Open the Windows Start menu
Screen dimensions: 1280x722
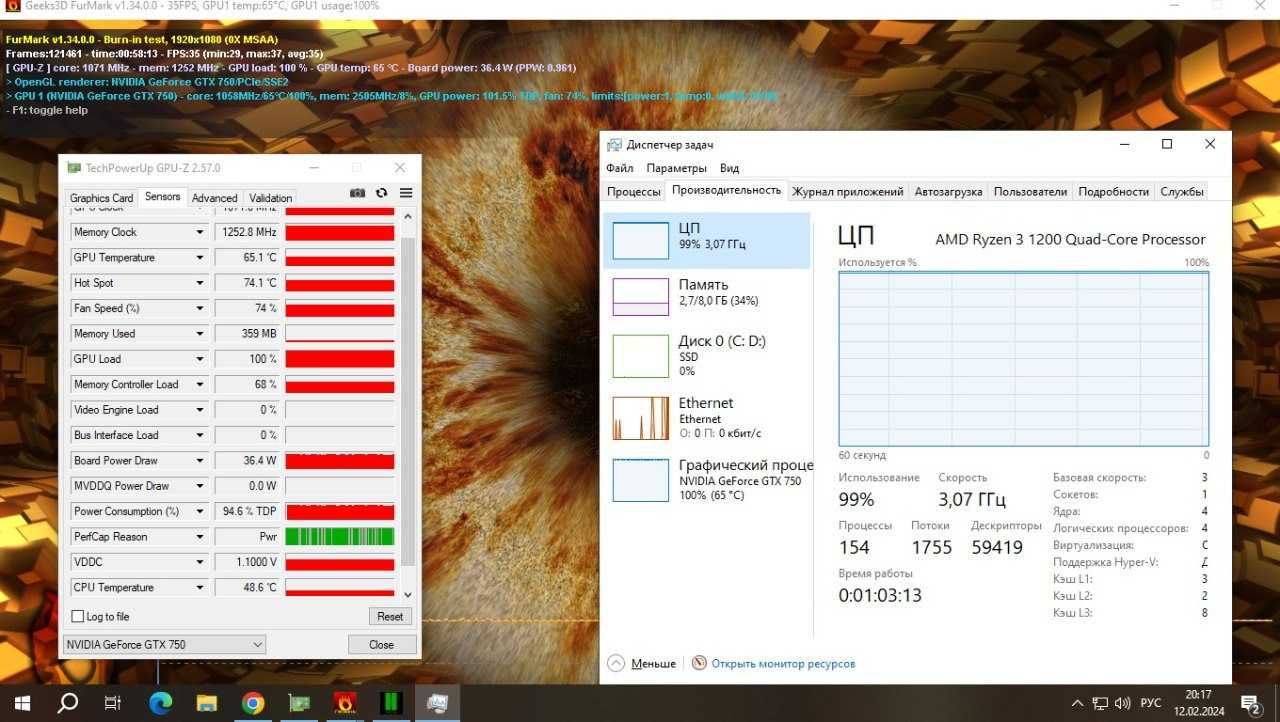22,703
